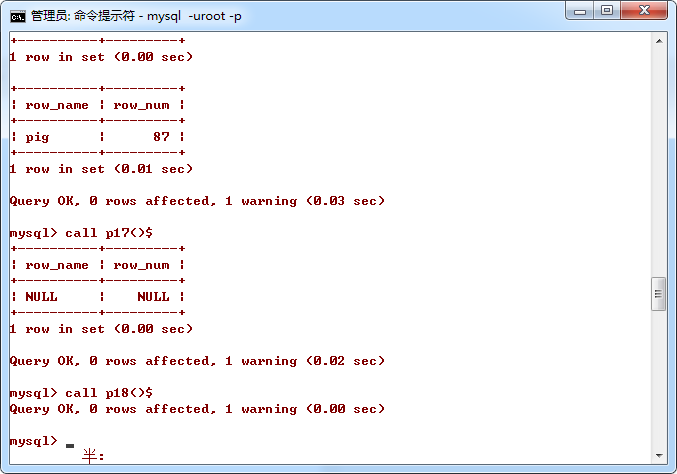Click the NULL under row_num column
Screen dimensions: 677x474
[x=153, y=297]
